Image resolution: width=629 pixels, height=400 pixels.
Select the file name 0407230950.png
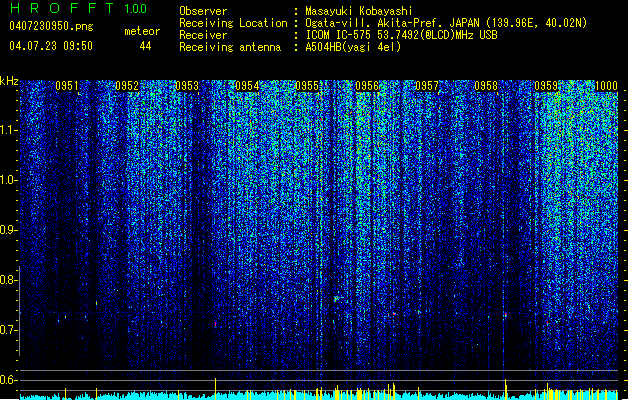[x=51, y=26]
